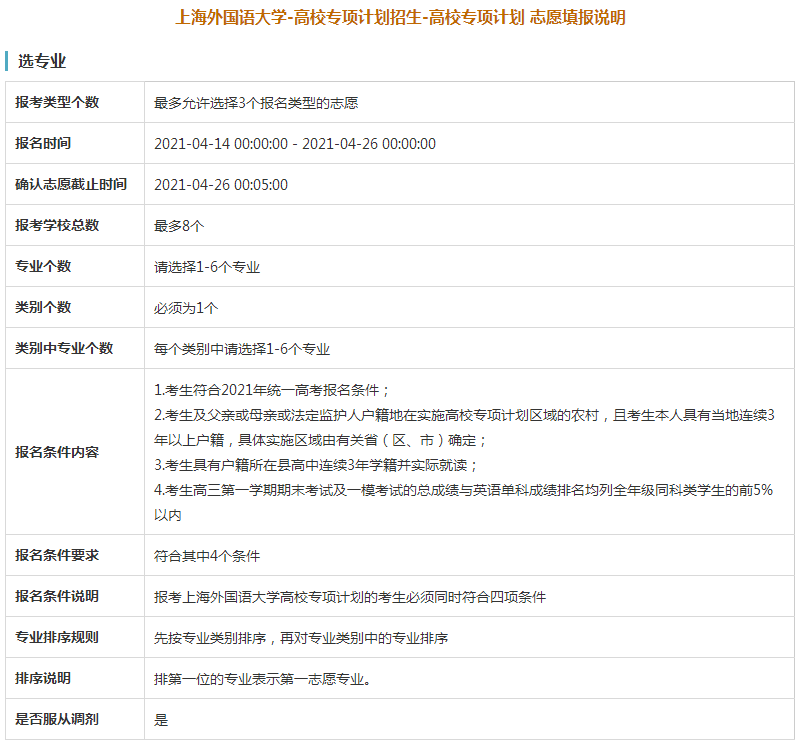This screenshot has height=743, width=801.
Task: Click condition 1 about 2021年统一高考报名条件
Action: coord(271,390)
